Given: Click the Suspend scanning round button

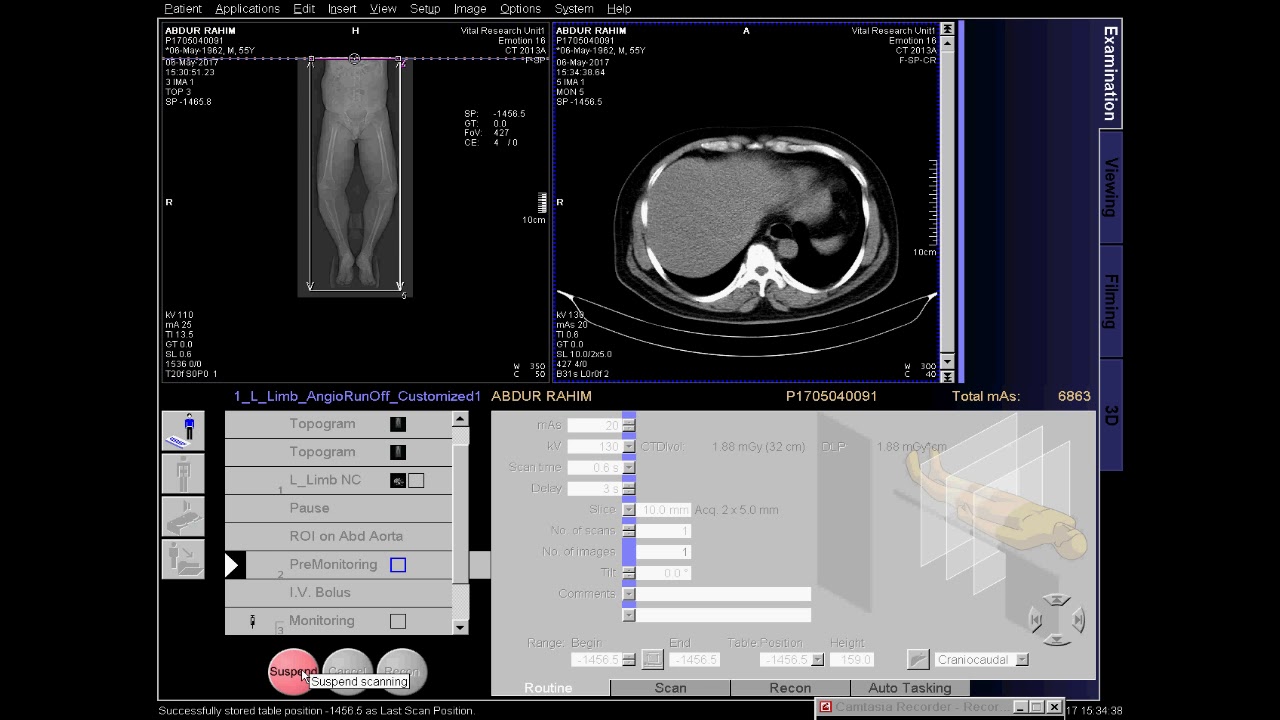Looking at the screenshot, I should click(292, 672).
